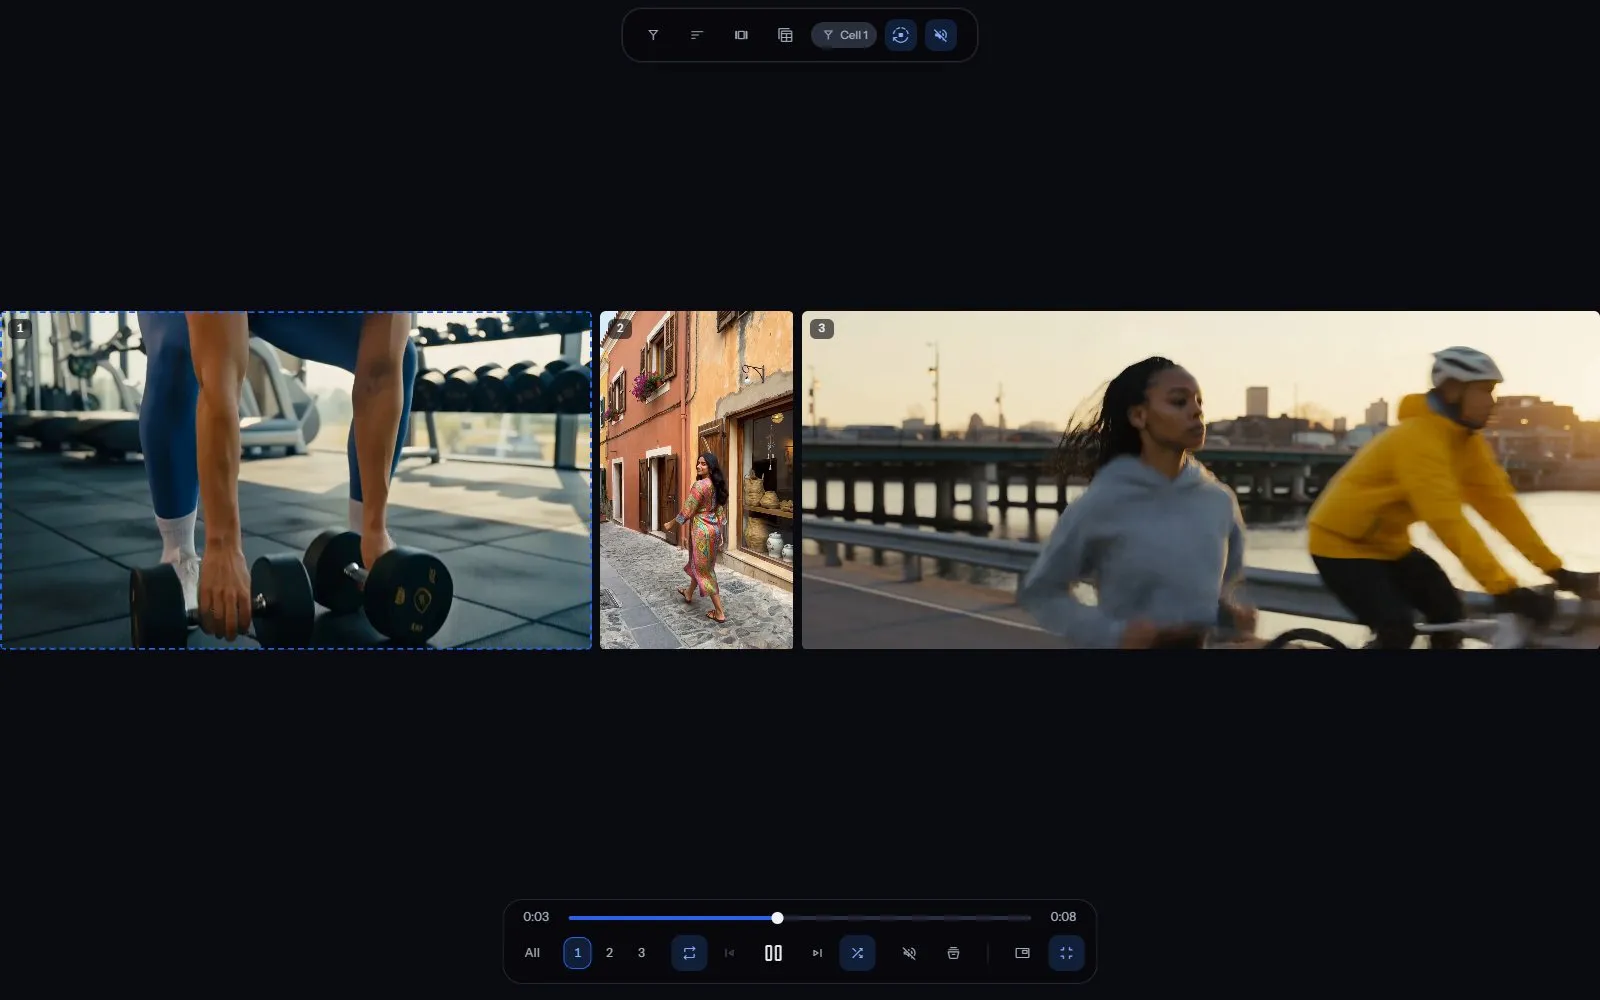Screen dimensions: 1600x1000
Task: Open the dumbbell gym video in cell 1
Action: coord(296,480)
